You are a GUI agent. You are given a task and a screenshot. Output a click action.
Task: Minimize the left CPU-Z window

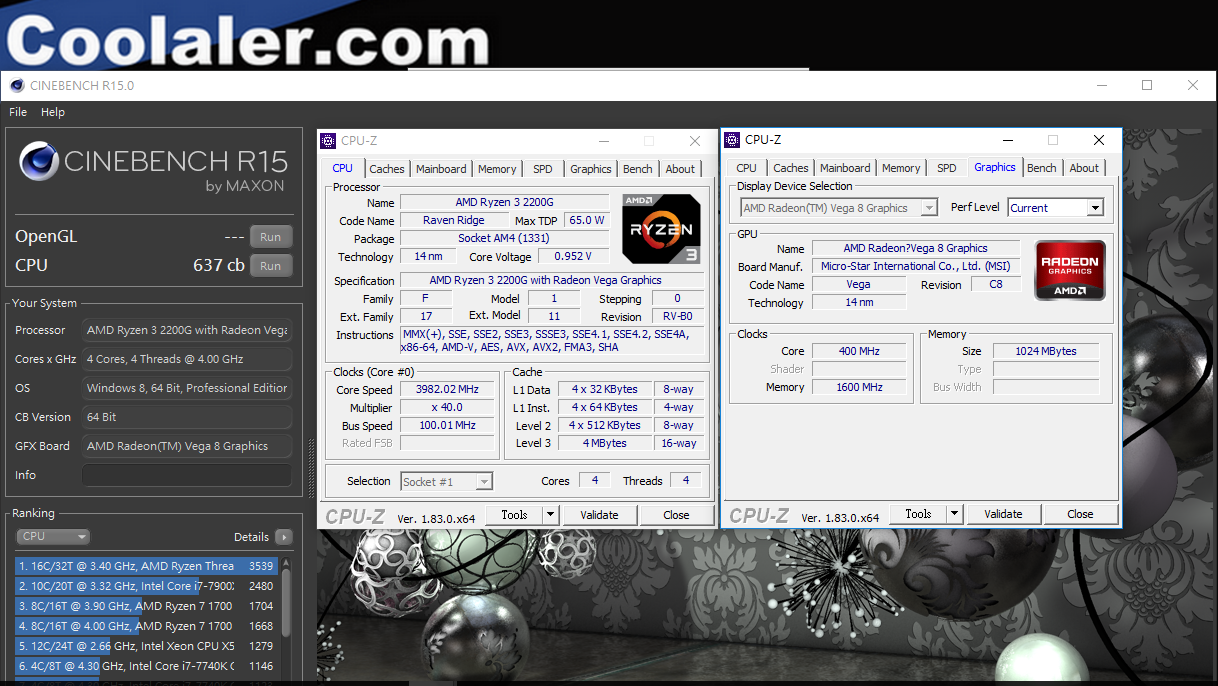[602, 141]
